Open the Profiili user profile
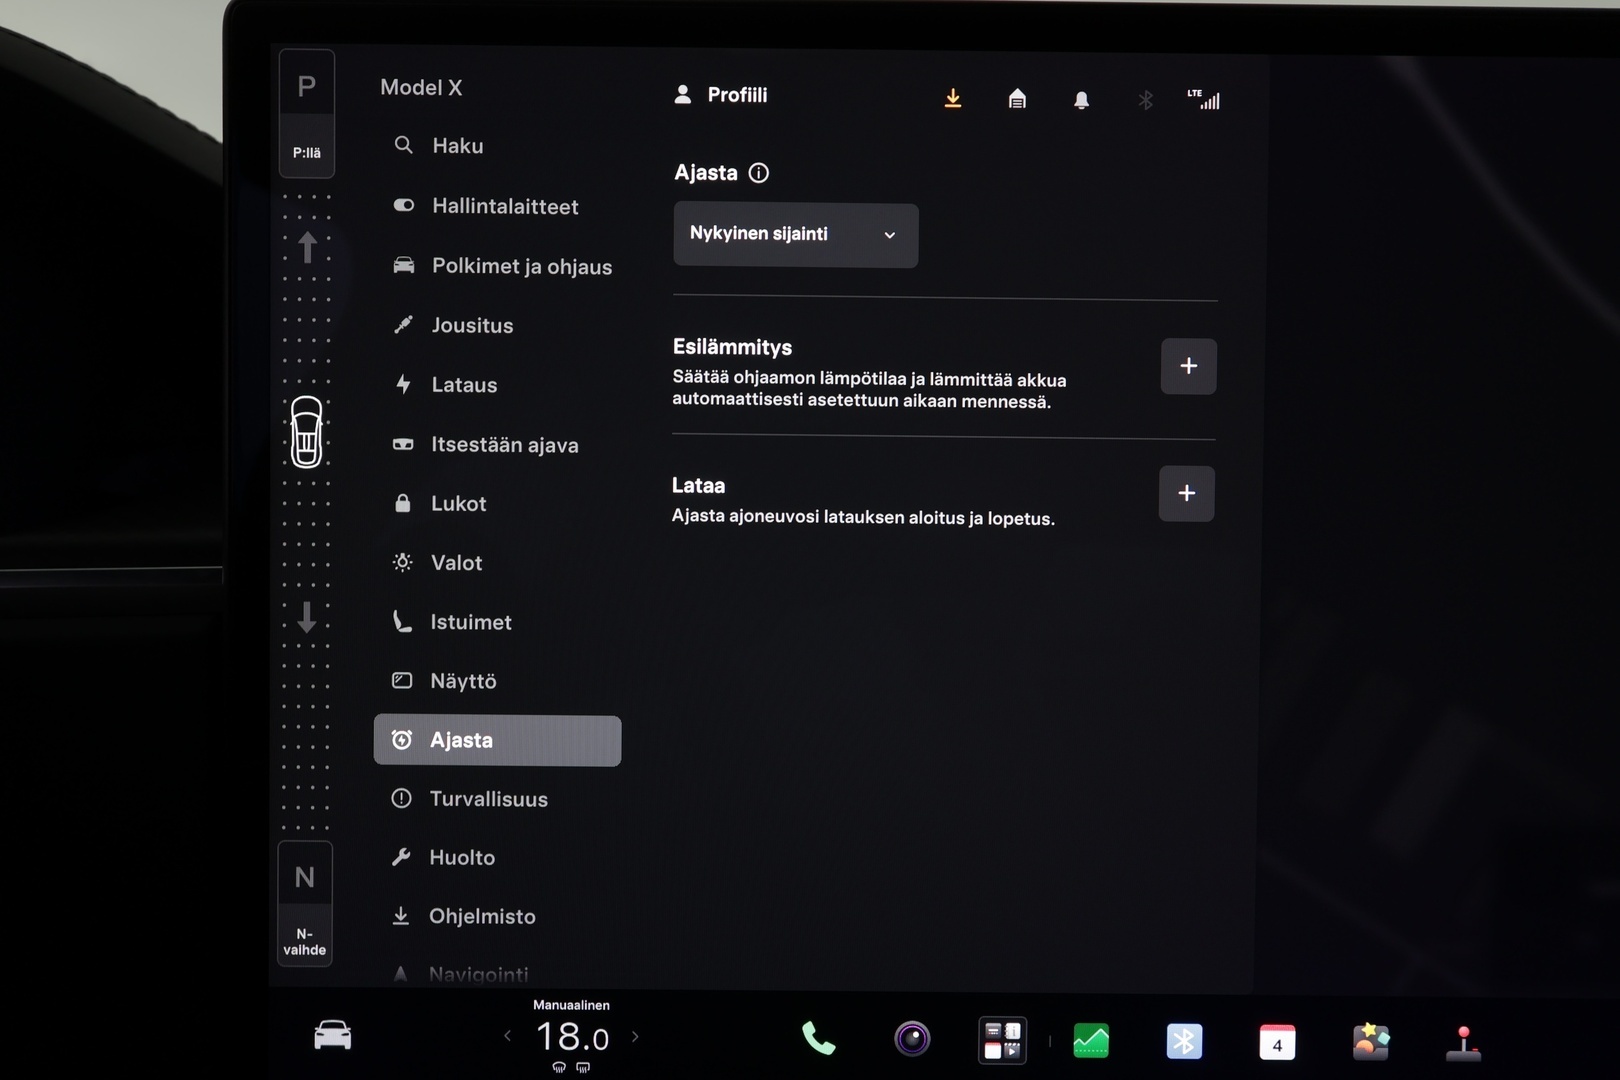The image size is (1620, 1080). coord(721,95)
